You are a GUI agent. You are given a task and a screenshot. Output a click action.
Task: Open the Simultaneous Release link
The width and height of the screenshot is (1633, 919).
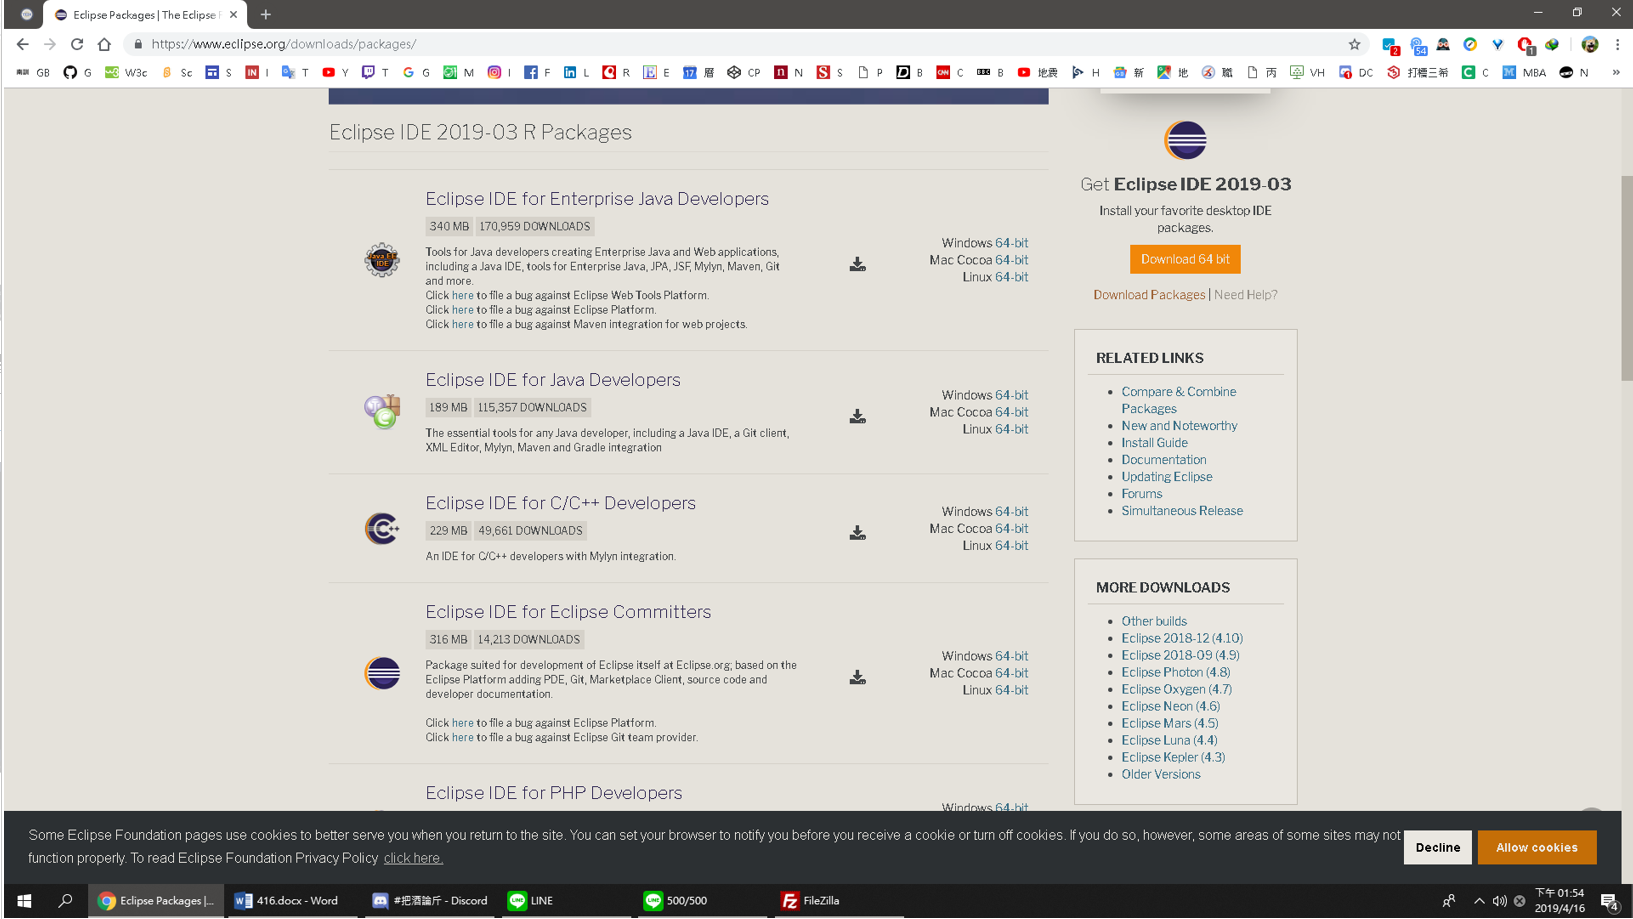coord(1182,511)
